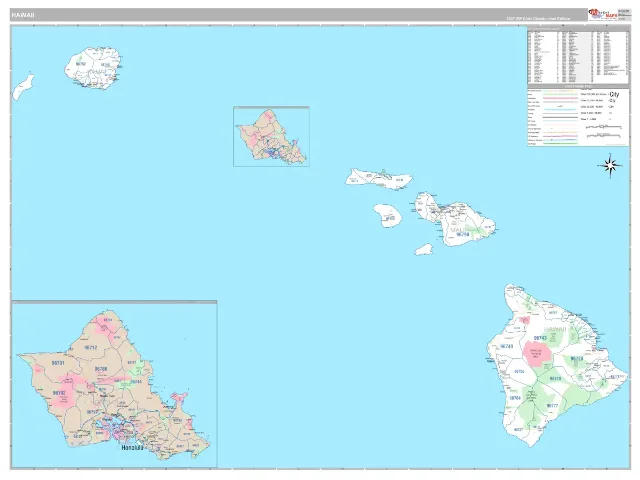Click the Honolulu city label on Oahu inset
This screenshot has width=640, height=480.
pos(133,447)
